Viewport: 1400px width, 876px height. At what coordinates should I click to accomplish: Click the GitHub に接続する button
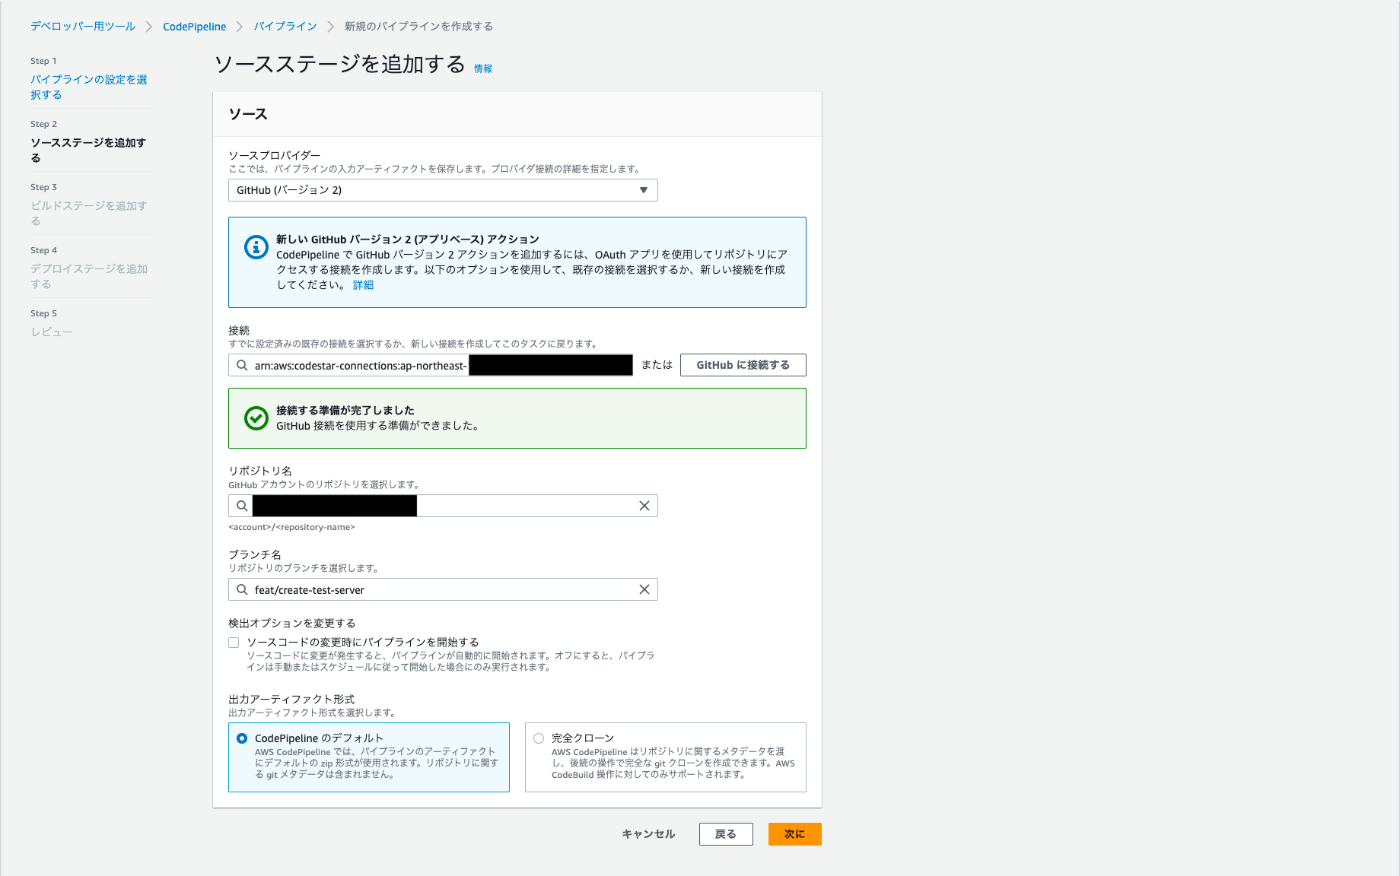tap(743, 365)
